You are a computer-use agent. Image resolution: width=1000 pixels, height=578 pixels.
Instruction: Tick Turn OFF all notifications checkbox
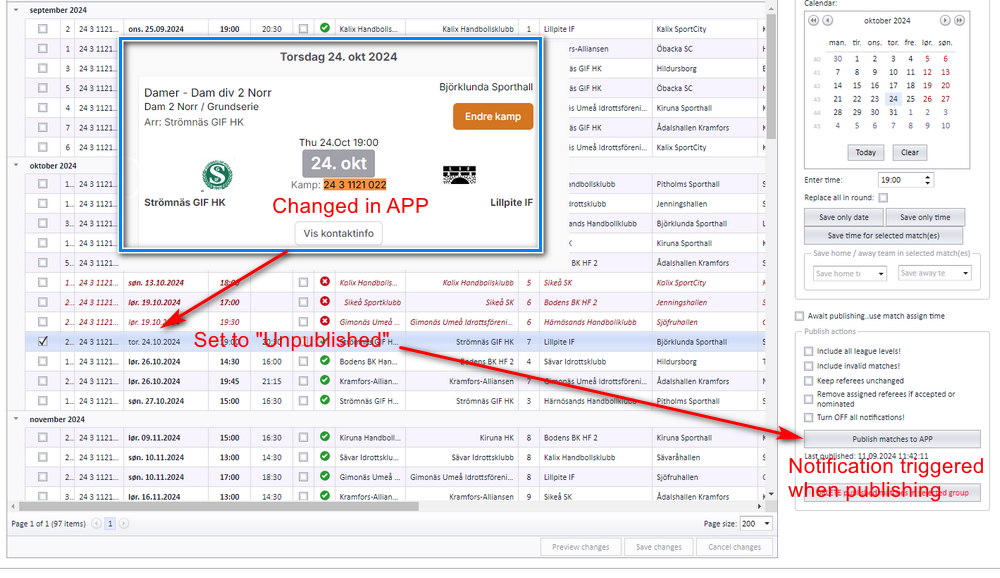pyautogui.click(x=809, y=417)
